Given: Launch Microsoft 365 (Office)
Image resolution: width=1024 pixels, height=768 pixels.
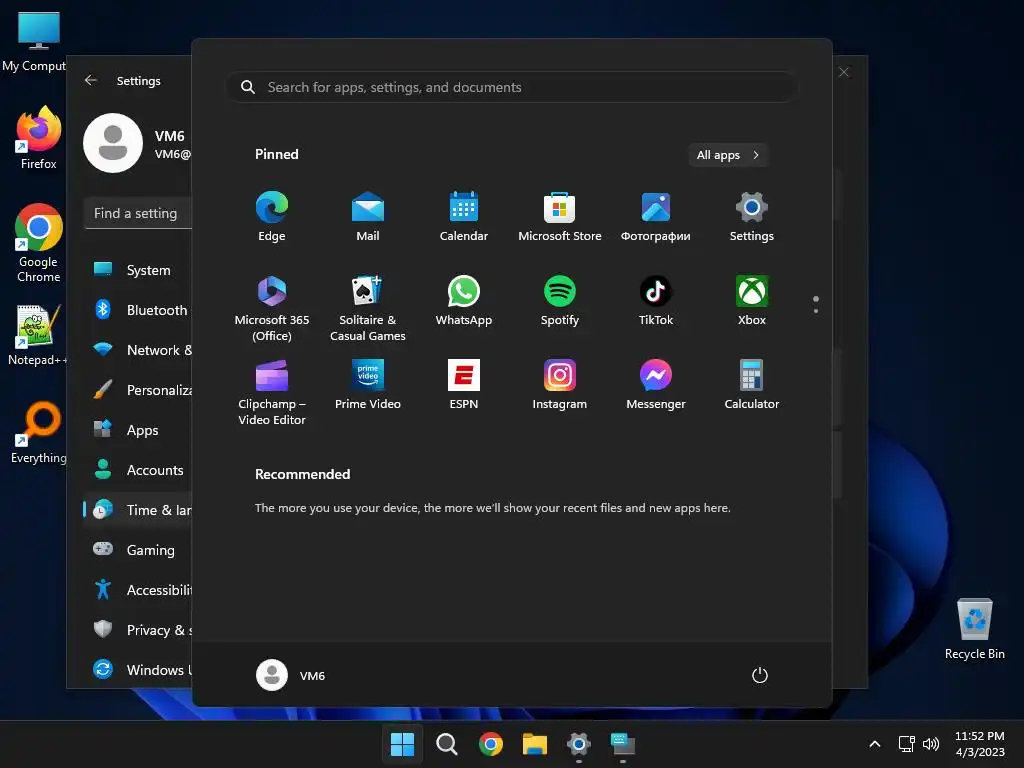Looking at the screenshot, I should point(272,308).
